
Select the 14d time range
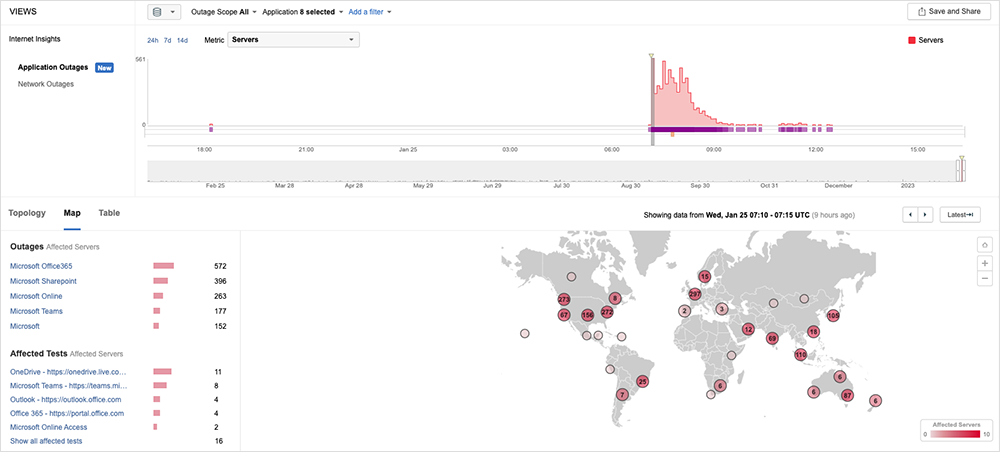(x=182, y=40)
